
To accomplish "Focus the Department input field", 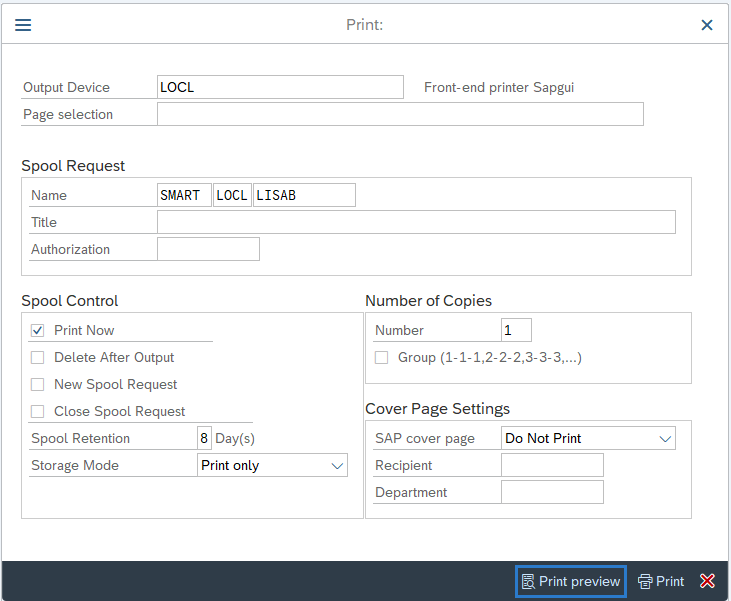I will 552,492.
